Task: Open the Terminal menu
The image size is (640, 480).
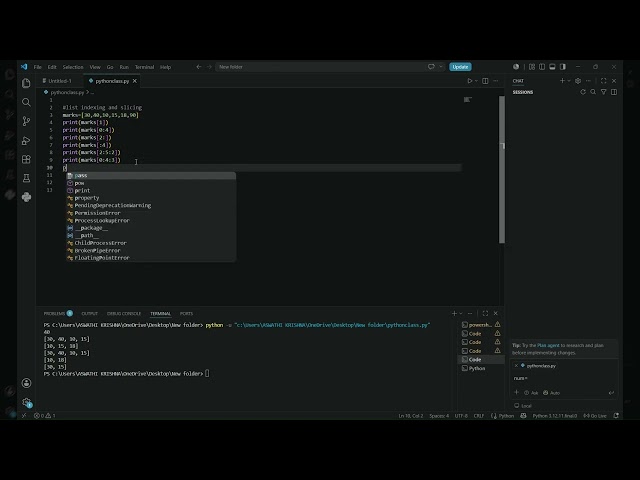Action: [144, 67]
